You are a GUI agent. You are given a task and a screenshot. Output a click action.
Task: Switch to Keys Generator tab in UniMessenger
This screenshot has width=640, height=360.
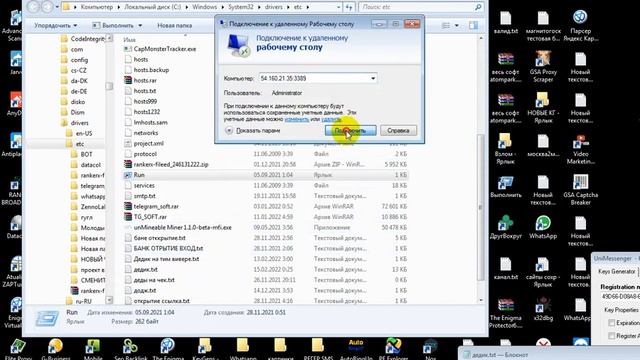pos(617,271)
